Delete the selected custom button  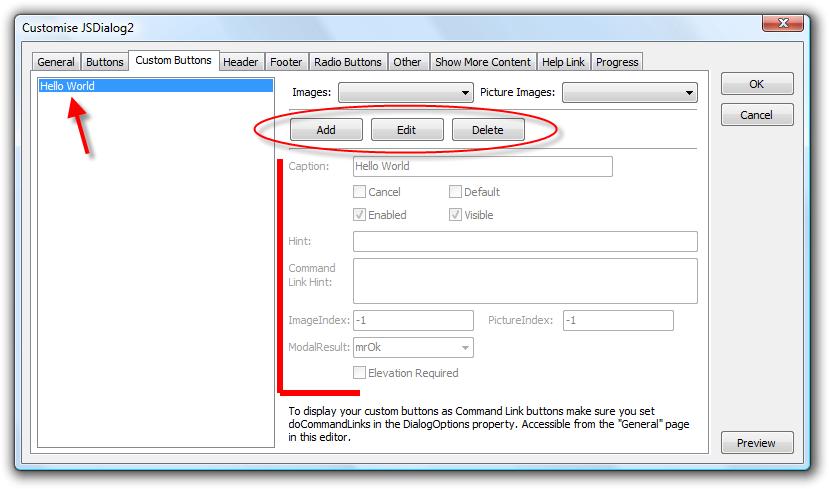tap(488, 130)
